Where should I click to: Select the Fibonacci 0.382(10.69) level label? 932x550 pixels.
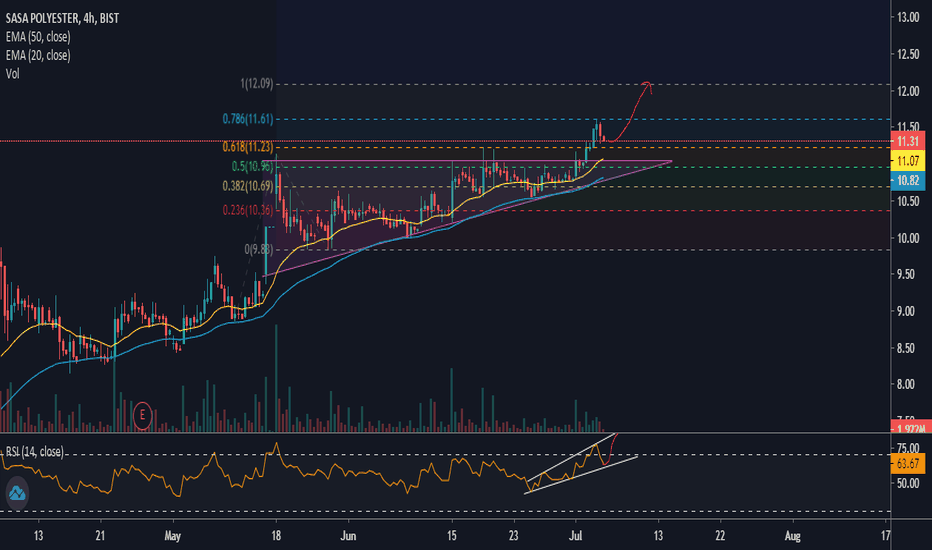tap(248, 186)
